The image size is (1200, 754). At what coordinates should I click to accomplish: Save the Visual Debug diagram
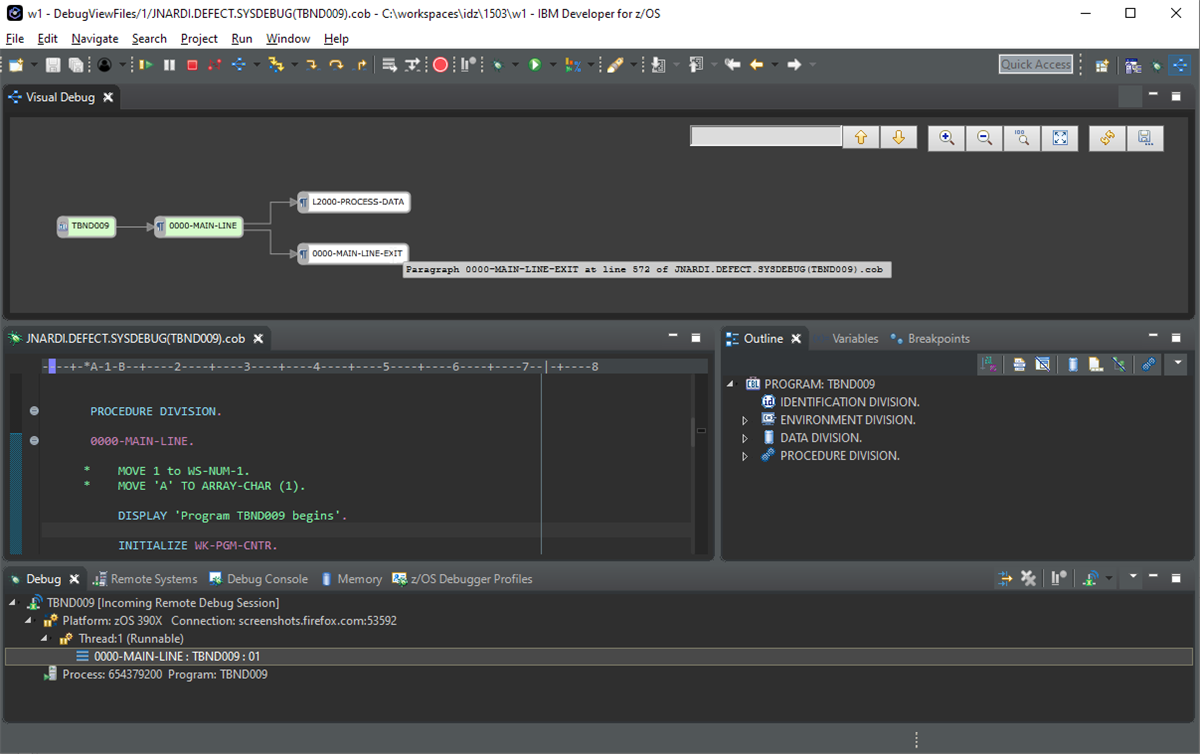[x=1145, y=138]
